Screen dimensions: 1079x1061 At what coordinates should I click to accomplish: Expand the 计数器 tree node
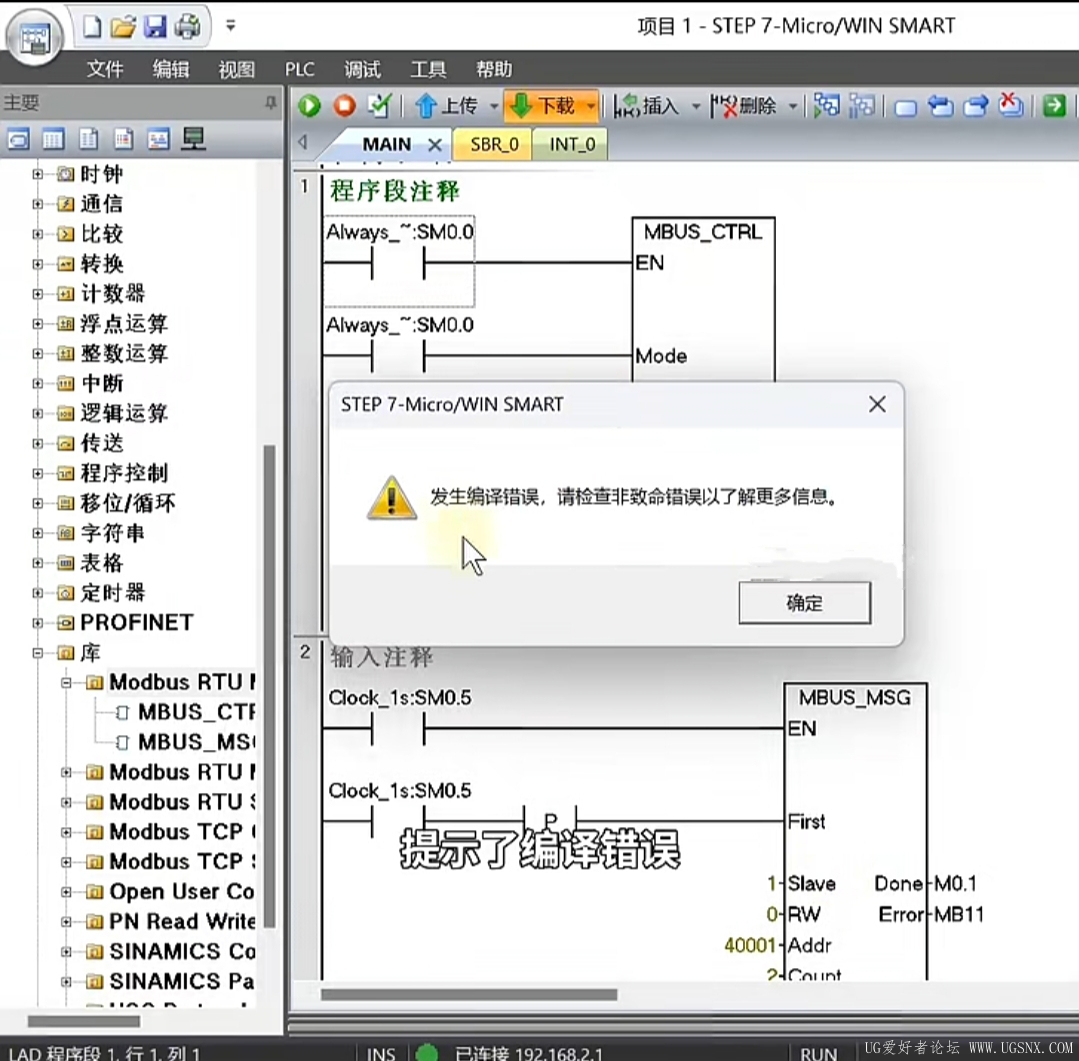[38, 294]
